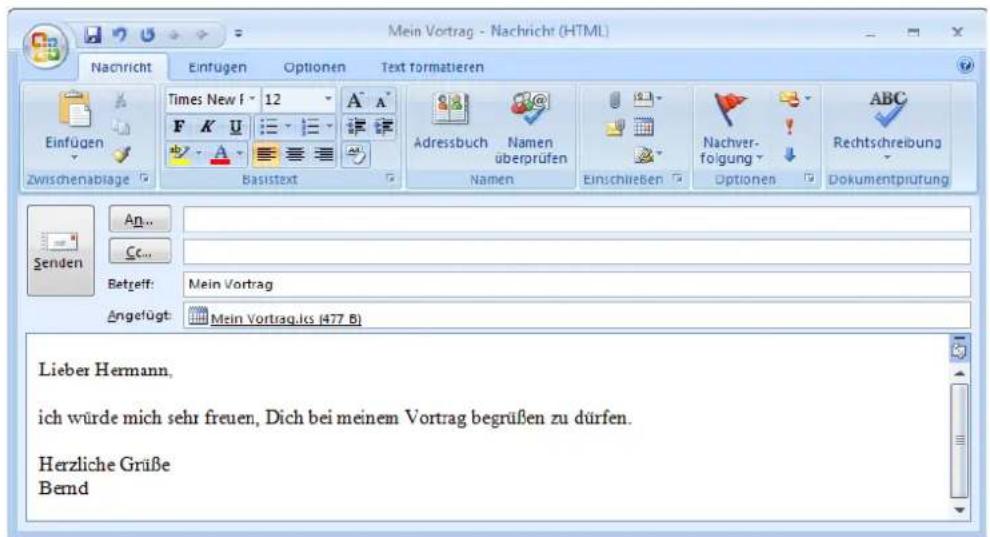Clear all formatting with the eraser icon
Screen dimensions: 990x537
click(355, 155)
